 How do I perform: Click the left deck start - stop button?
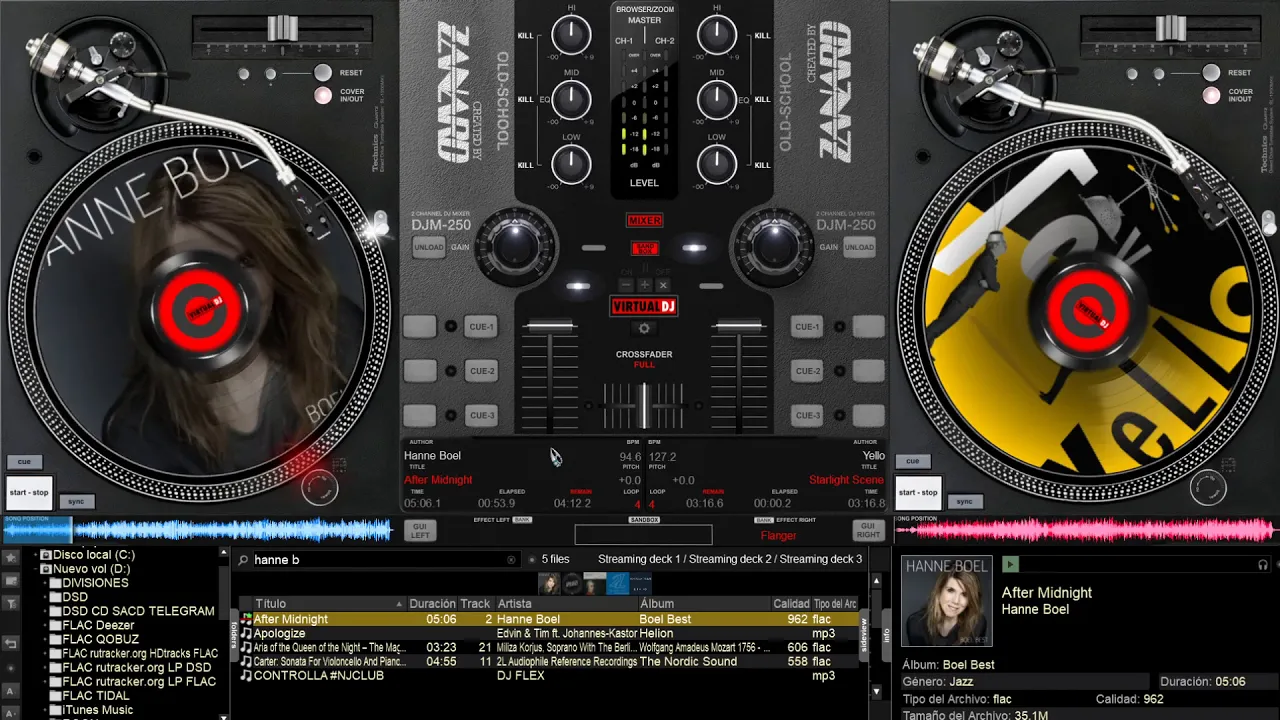pos(29,492)
